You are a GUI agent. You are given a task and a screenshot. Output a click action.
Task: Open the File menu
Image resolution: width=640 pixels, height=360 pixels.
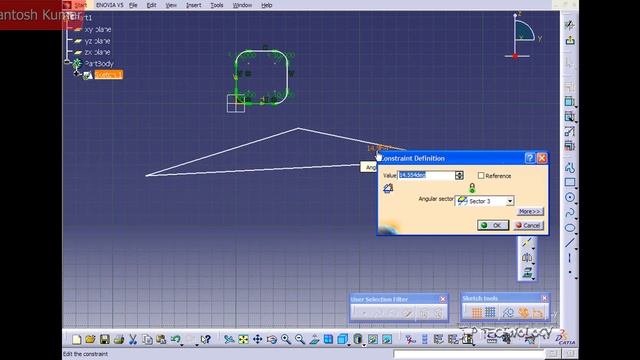coord(133,5)
